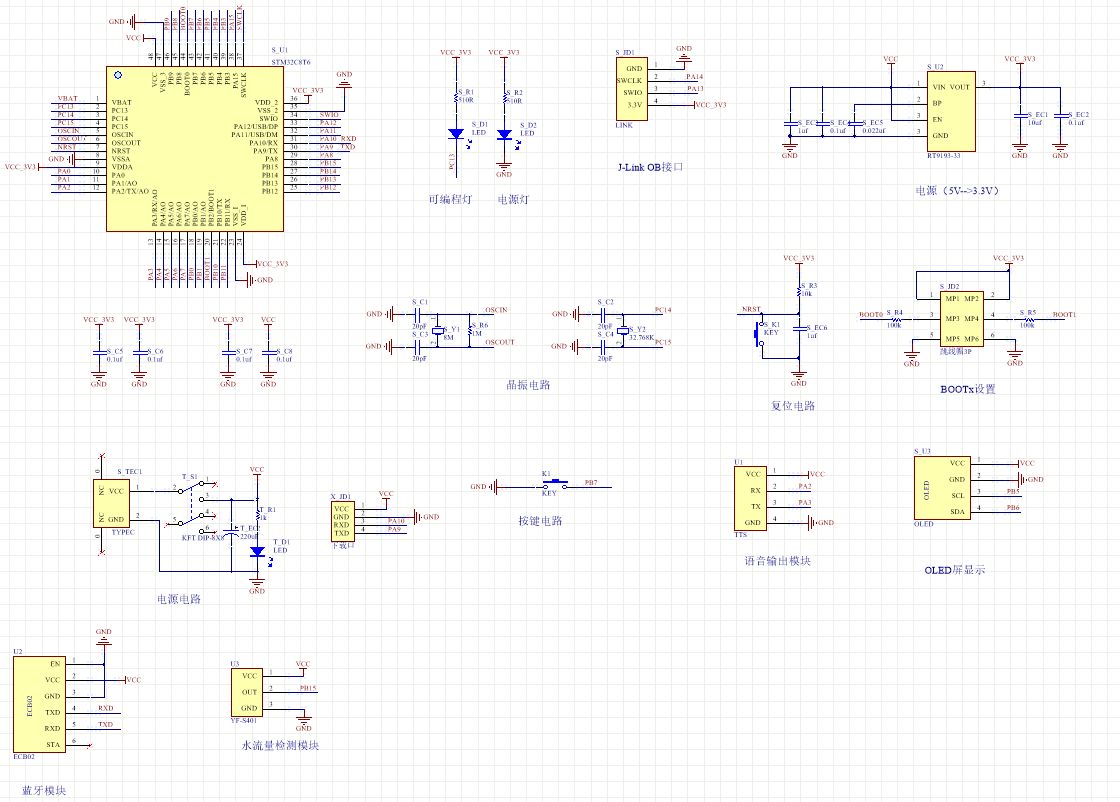
Task: Click the 晶振电路 section label
Action: [x=528, y=385]
